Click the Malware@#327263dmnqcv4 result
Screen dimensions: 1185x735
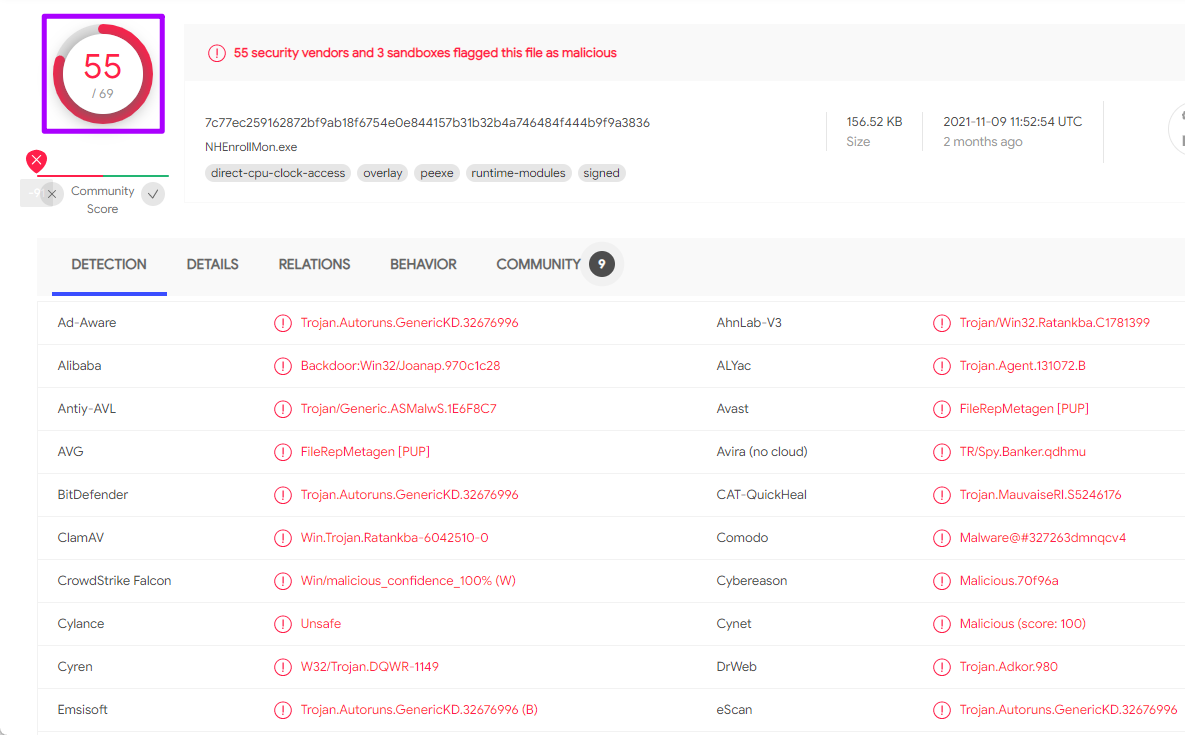coord(1043,538)
